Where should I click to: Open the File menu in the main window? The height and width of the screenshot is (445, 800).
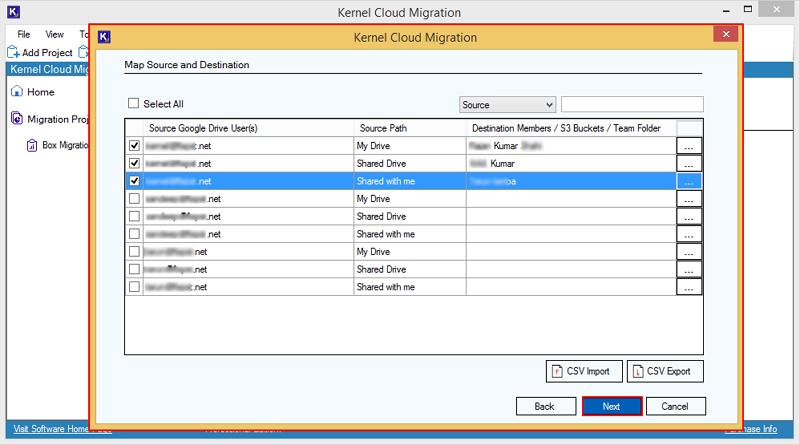point(23,34)
